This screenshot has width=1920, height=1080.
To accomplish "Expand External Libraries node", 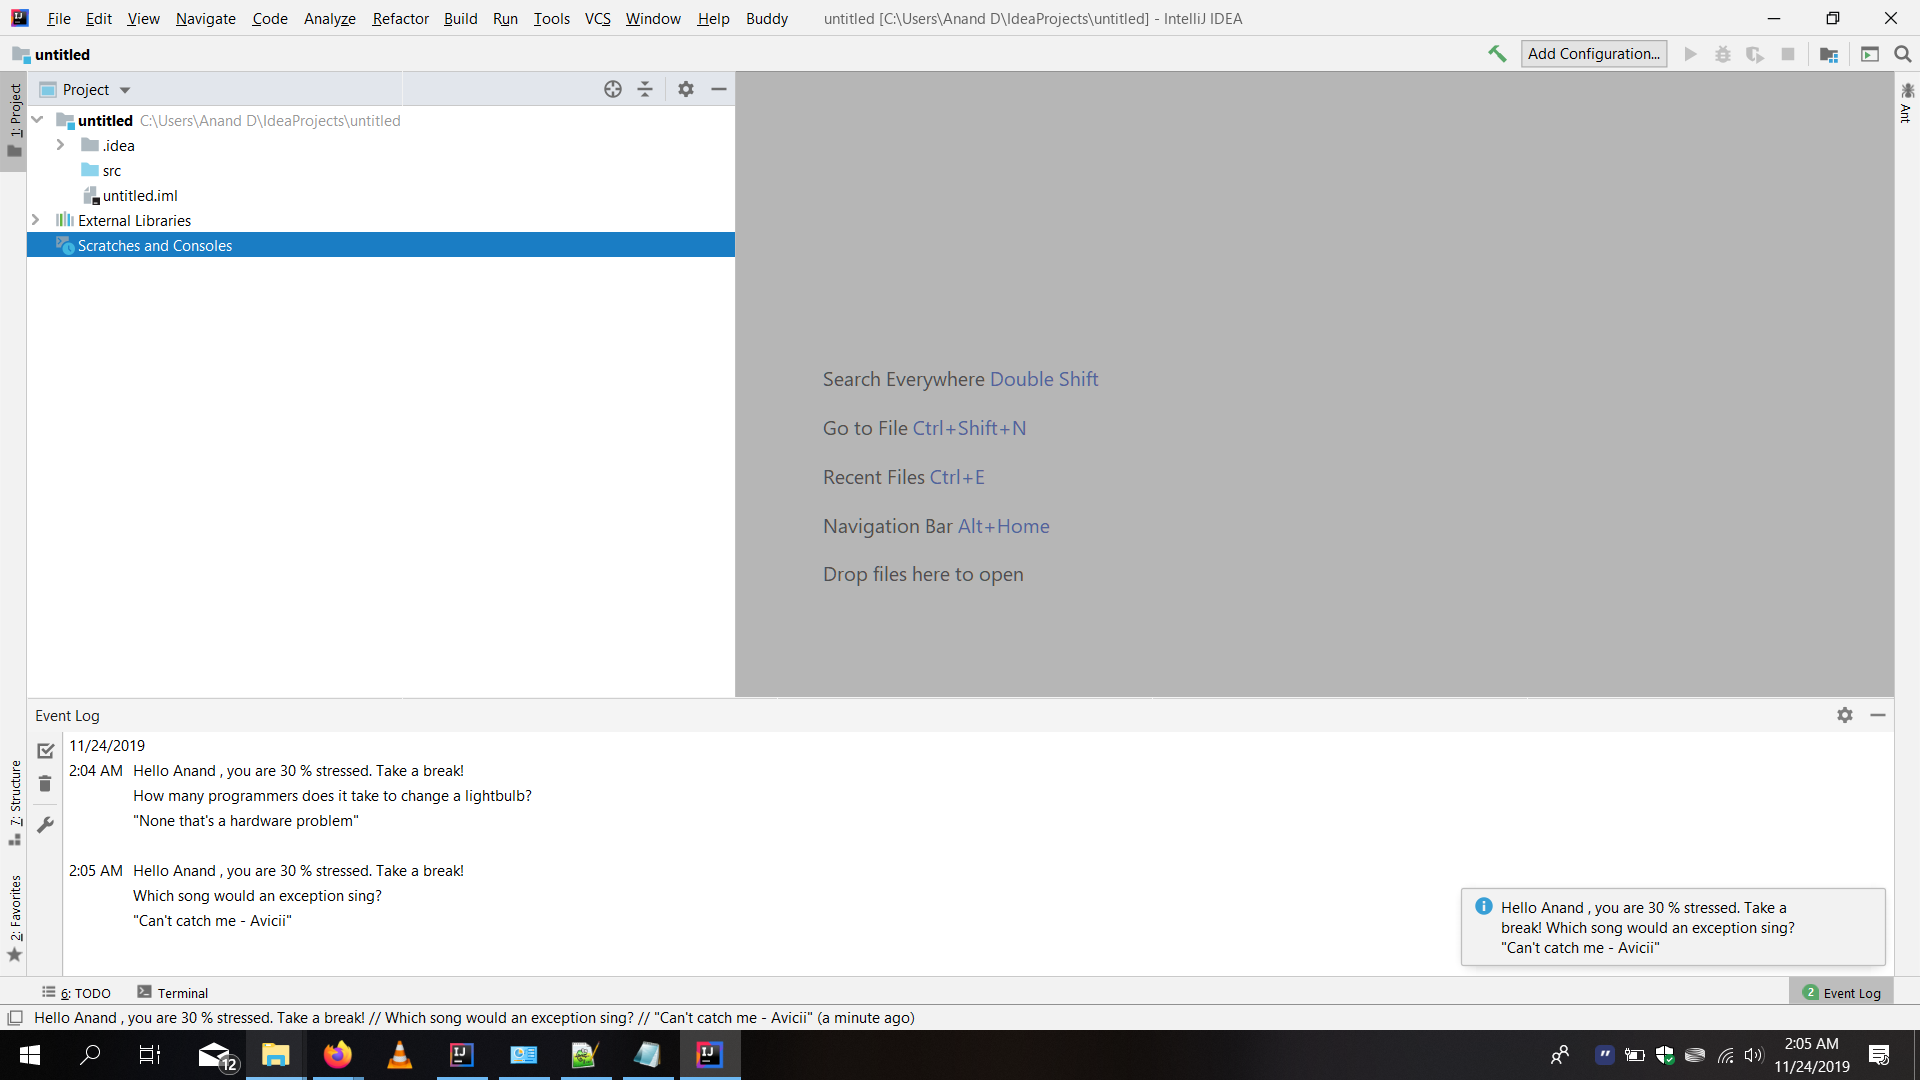I will (36, 220).
